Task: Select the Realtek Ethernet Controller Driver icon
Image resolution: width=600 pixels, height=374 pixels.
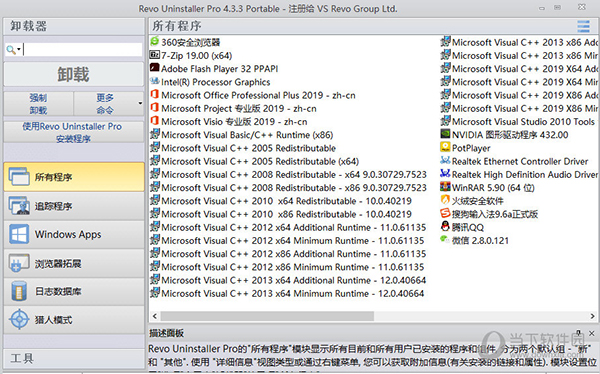Action: [445, 160]
